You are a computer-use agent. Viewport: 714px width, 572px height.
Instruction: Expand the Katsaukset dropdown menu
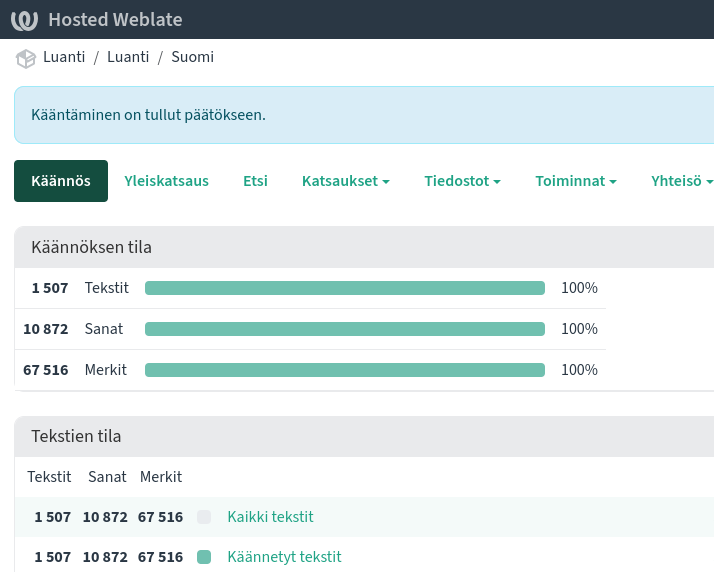345,181
